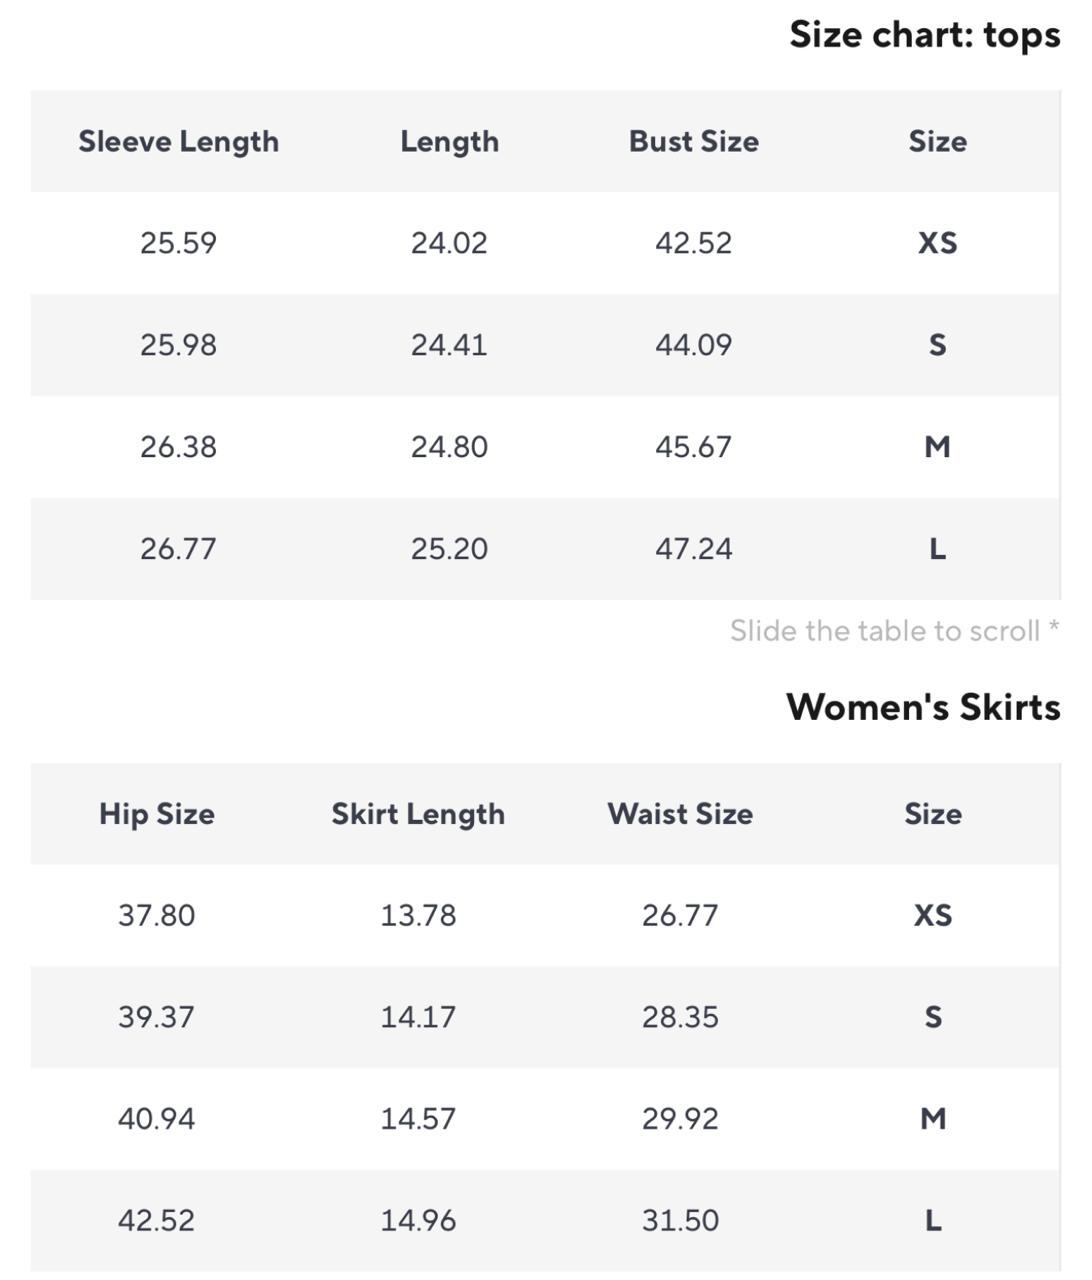Select the 'Size chart: tops' heading
Viewport: 1092px width, 1280px height.
pos(925,35)
